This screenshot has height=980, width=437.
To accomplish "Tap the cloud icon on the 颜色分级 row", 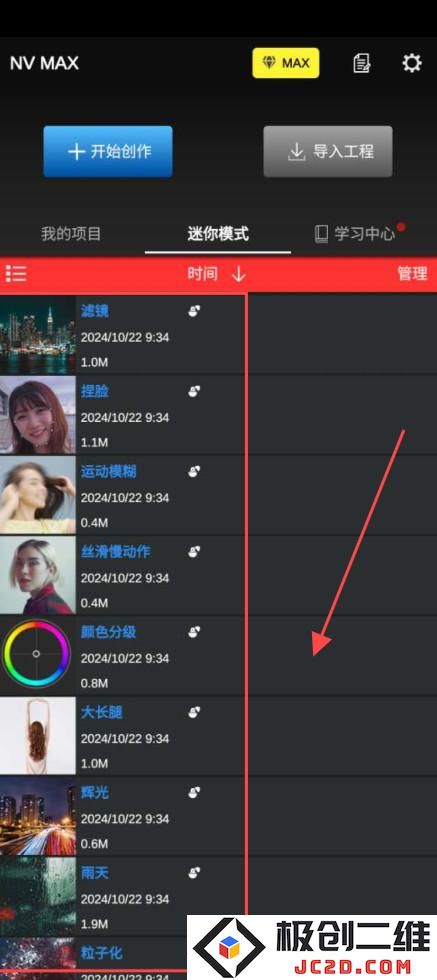I will tap(194, 632).
